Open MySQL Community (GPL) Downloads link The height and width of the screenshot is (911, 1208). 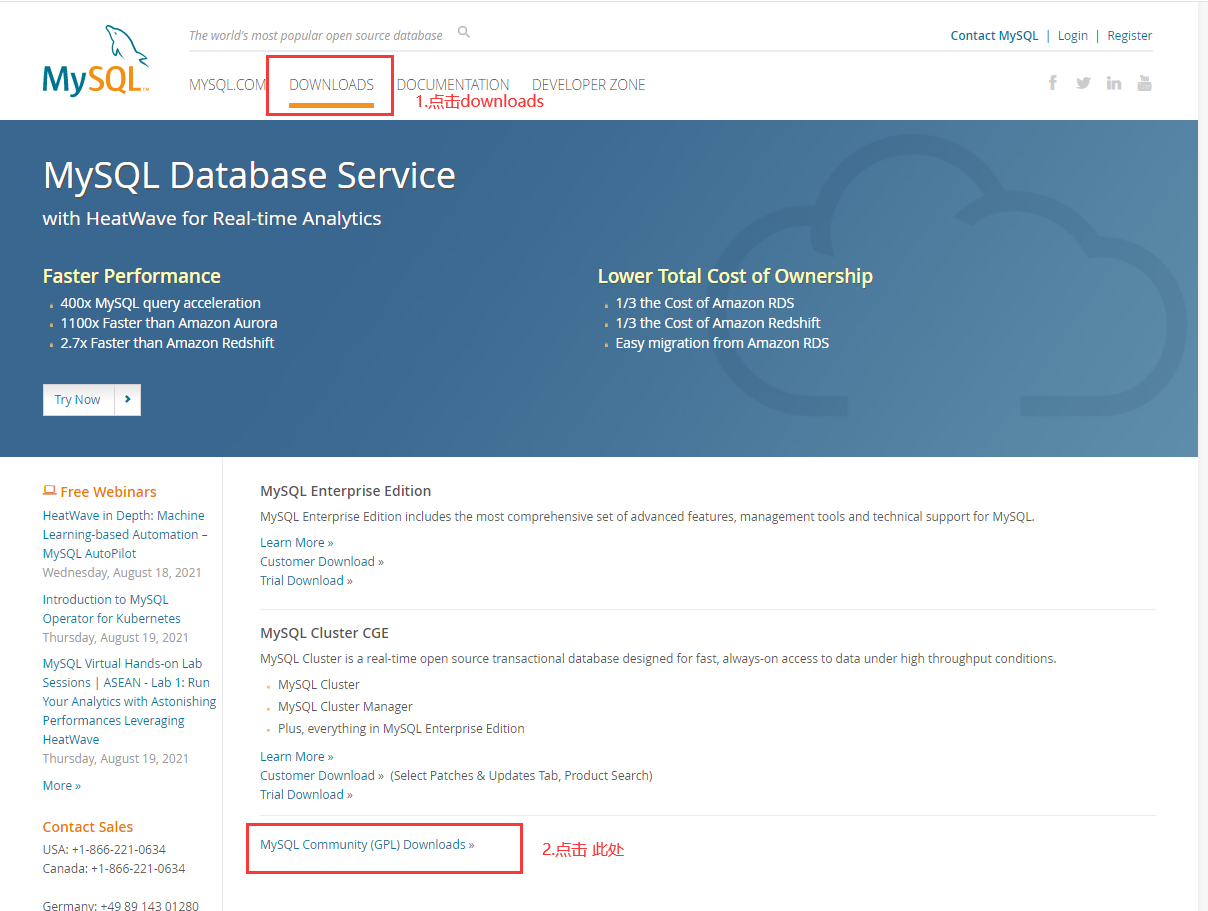[367, 845]
